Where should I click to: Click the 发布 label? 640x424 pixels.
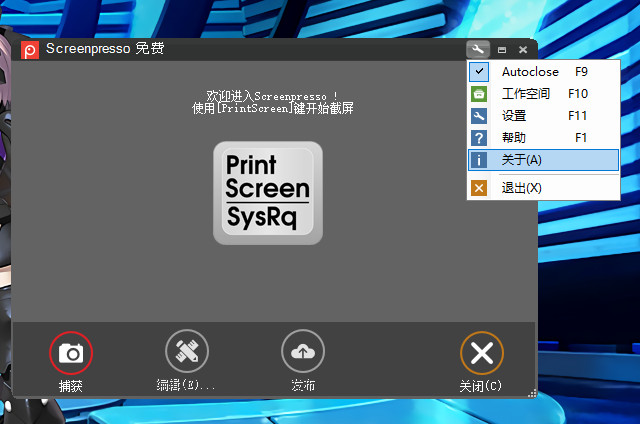coord(303,385)
